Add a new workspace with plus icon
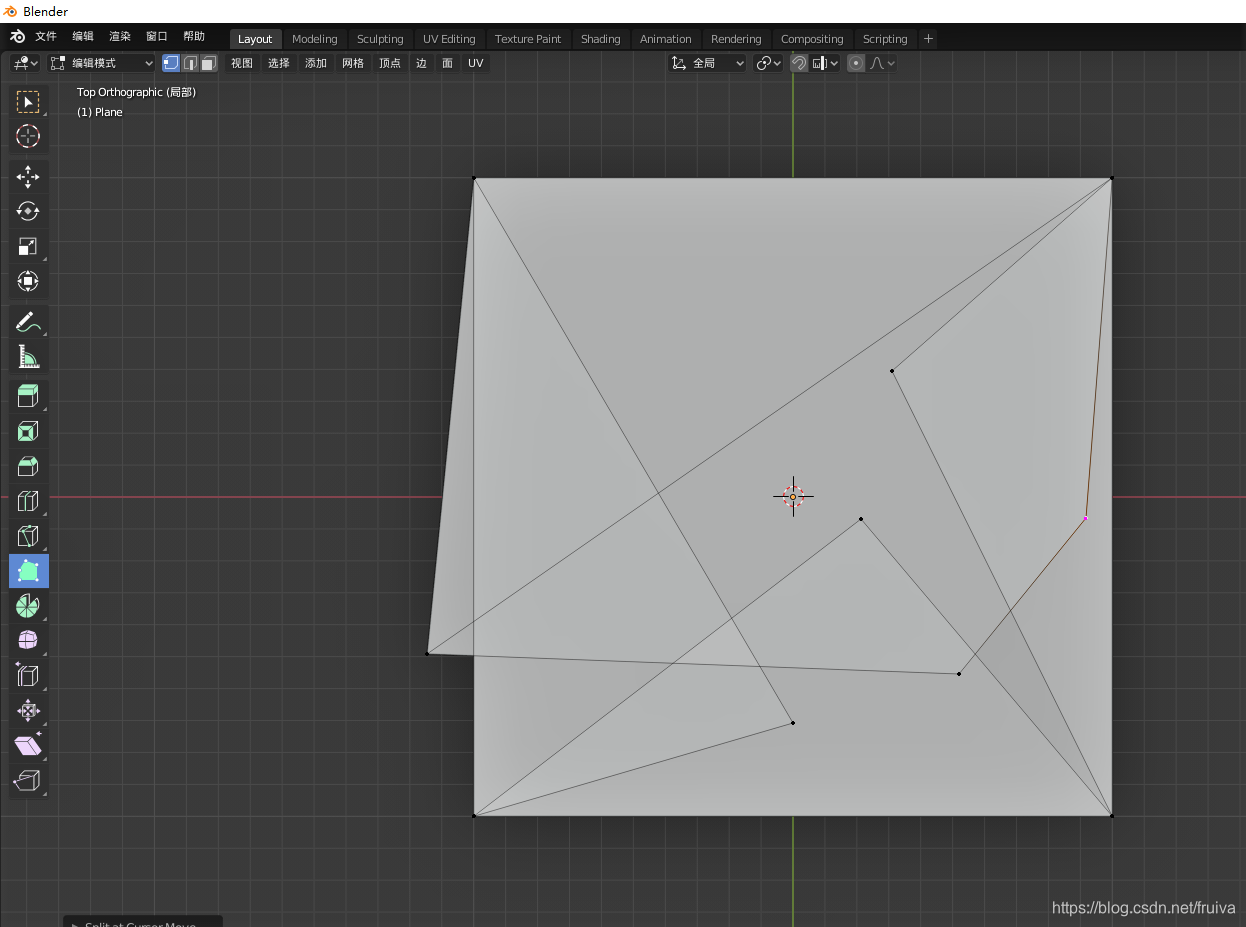1246x927 pixels. coord(928,39)
